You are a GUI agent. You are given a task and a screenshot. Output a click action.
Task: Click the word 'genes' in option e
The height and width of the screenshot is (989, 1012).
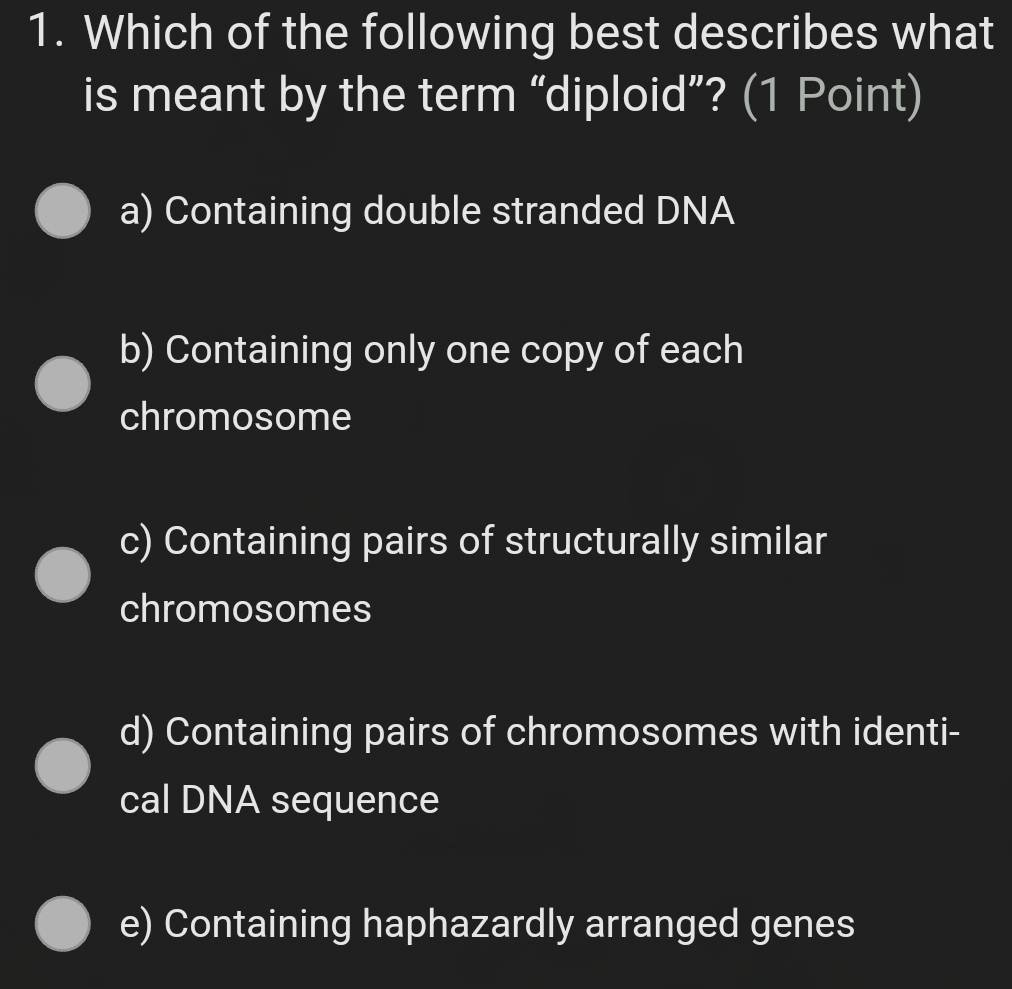[x=802, y=924]
